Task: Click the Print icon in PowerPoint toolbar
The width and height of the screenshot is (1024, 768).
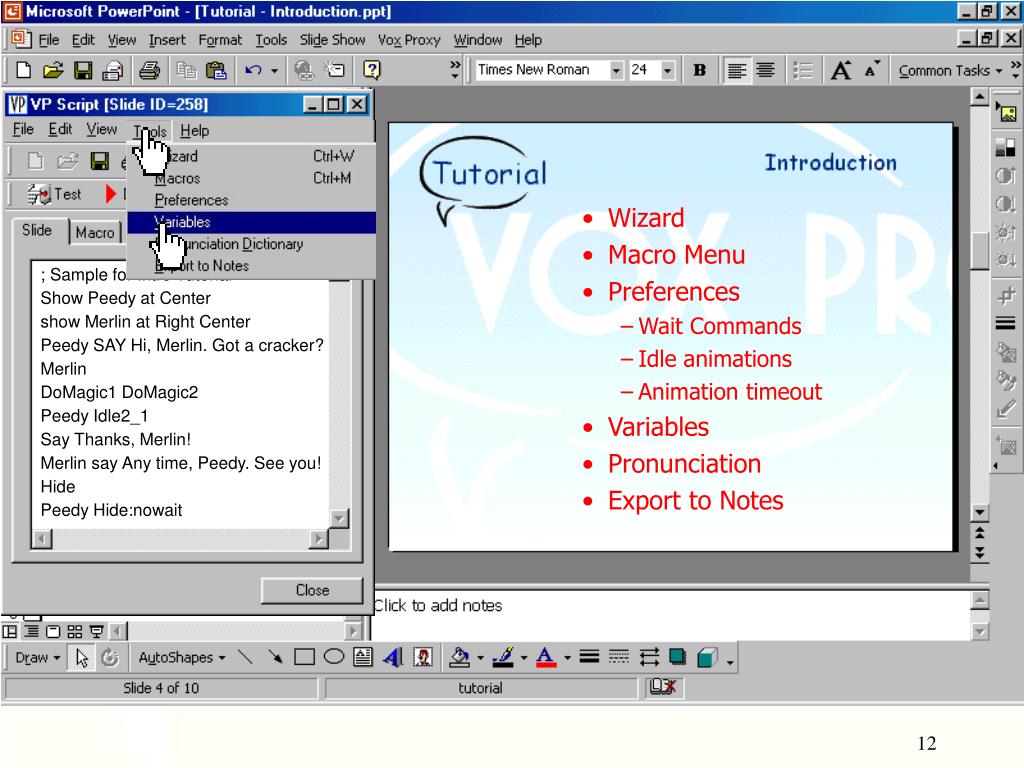Action: pos(150,70)
